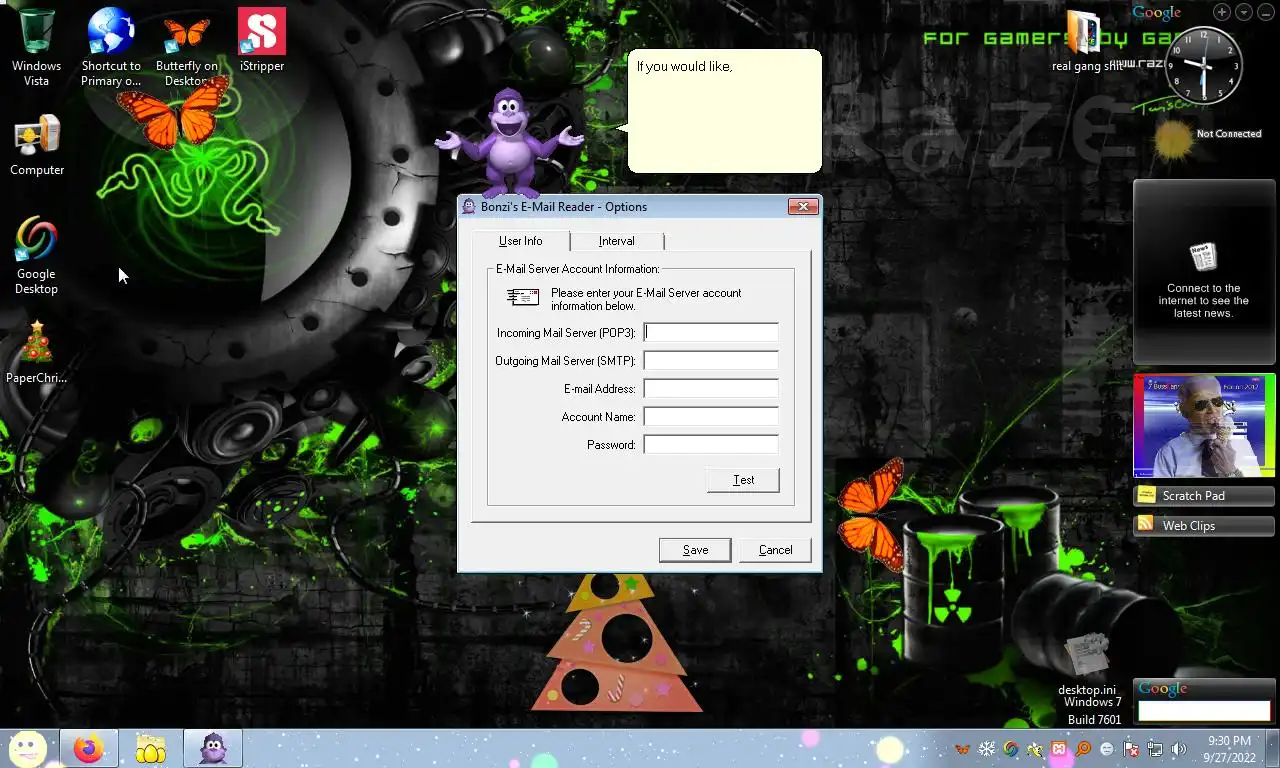
Task: Click the analog clock gadget
Action: tap(1203, 66)
